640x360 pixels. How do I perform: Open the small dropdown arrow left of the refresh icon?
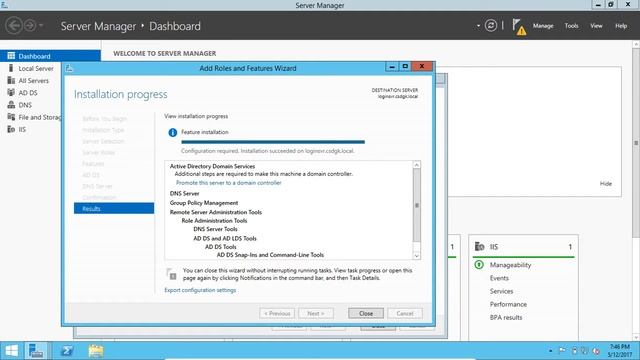pos(478,26)
